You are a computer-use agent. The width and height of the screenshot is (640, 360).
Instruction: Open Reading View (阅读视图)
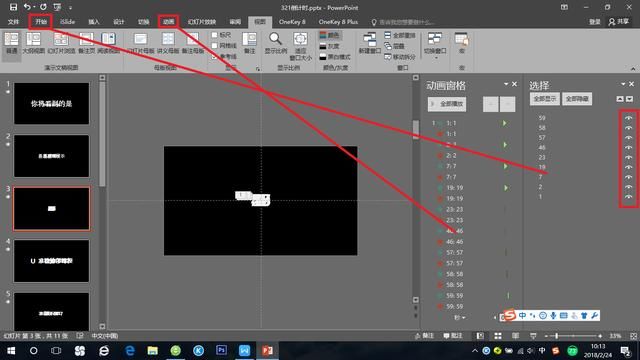coord(108,43)
